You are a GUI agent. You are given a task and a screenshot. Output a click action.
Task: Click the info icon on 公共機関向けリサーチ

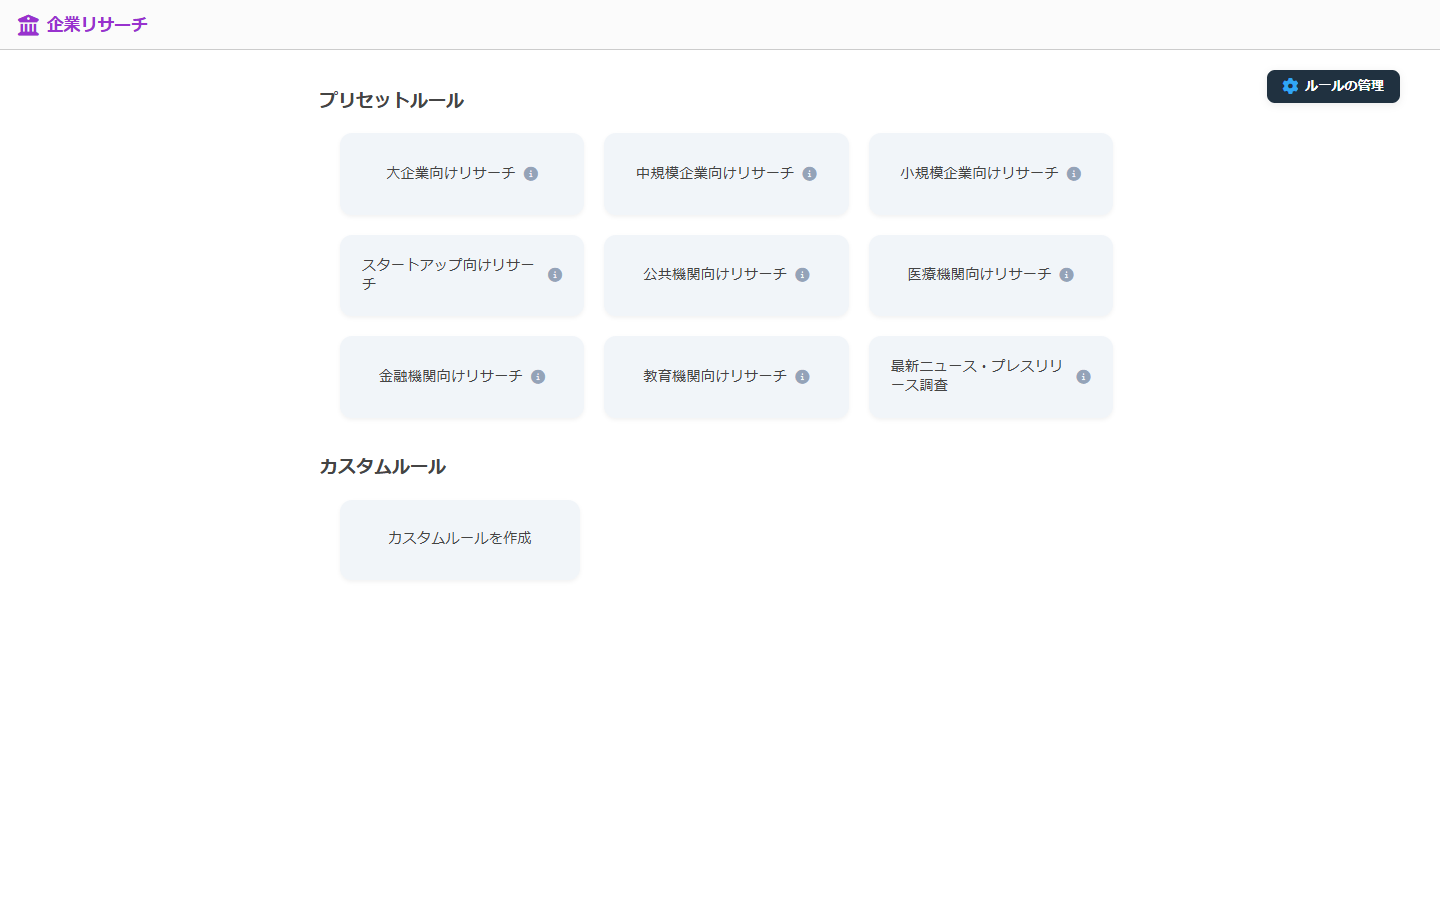(802, 274)
